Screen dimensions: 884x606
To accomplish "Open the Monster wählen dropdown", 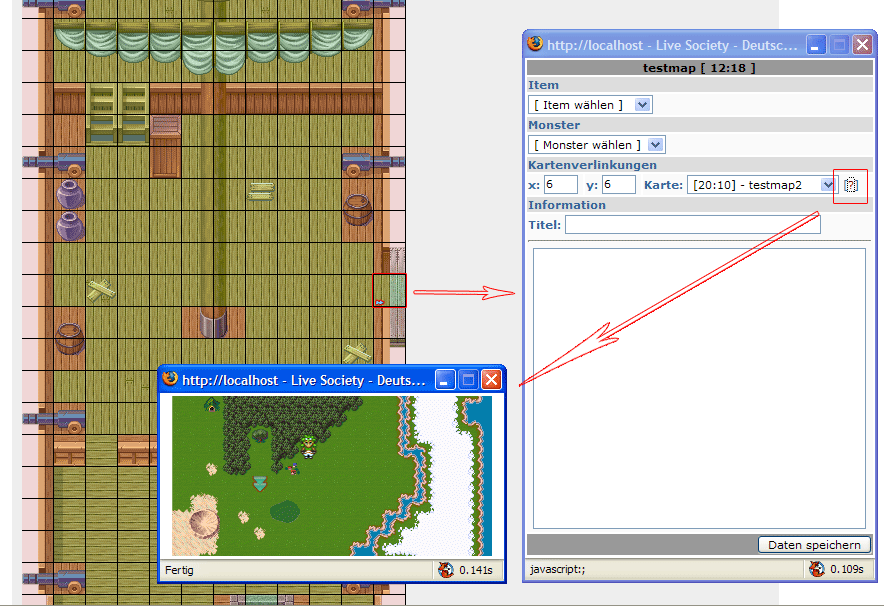I will tap(596, 145).
